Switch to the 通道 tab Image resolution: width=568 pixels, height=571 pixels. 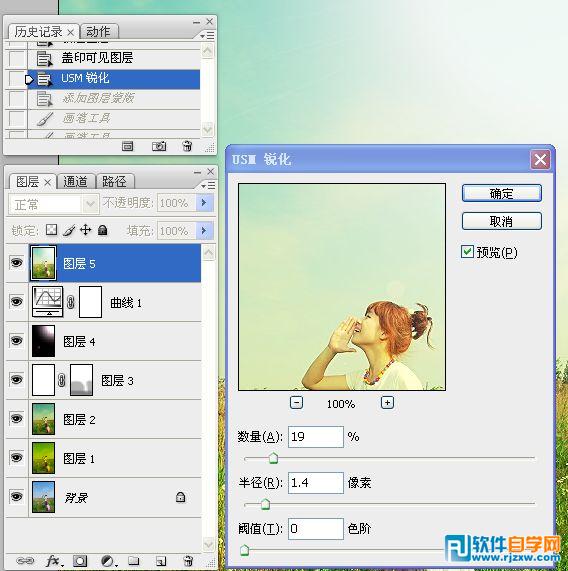pyautogui.click(x=75, y=181)
